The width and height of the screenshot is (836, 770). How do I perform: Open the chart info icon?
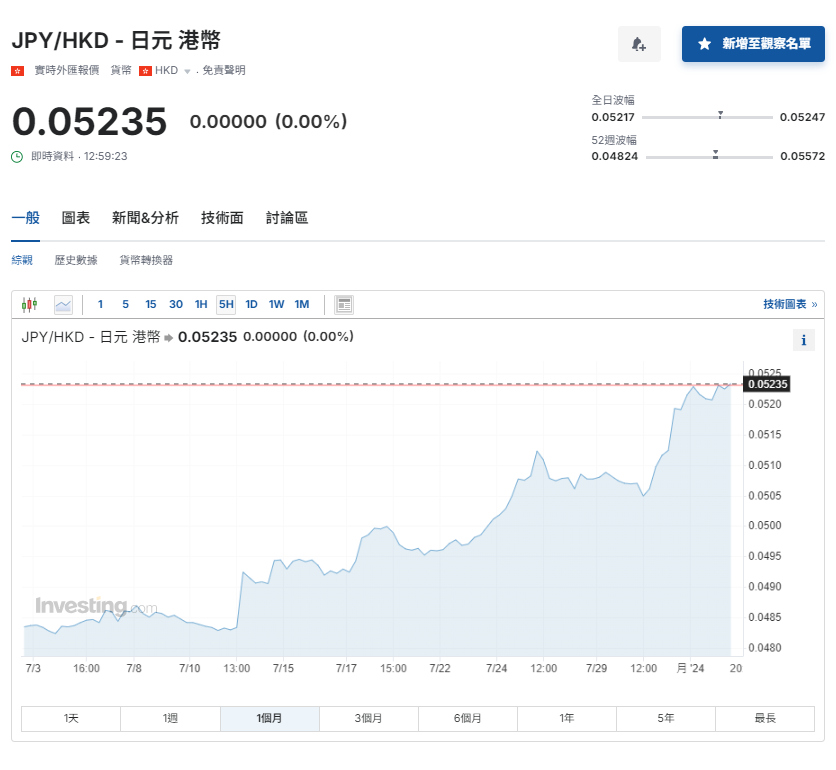coord(804,340)
